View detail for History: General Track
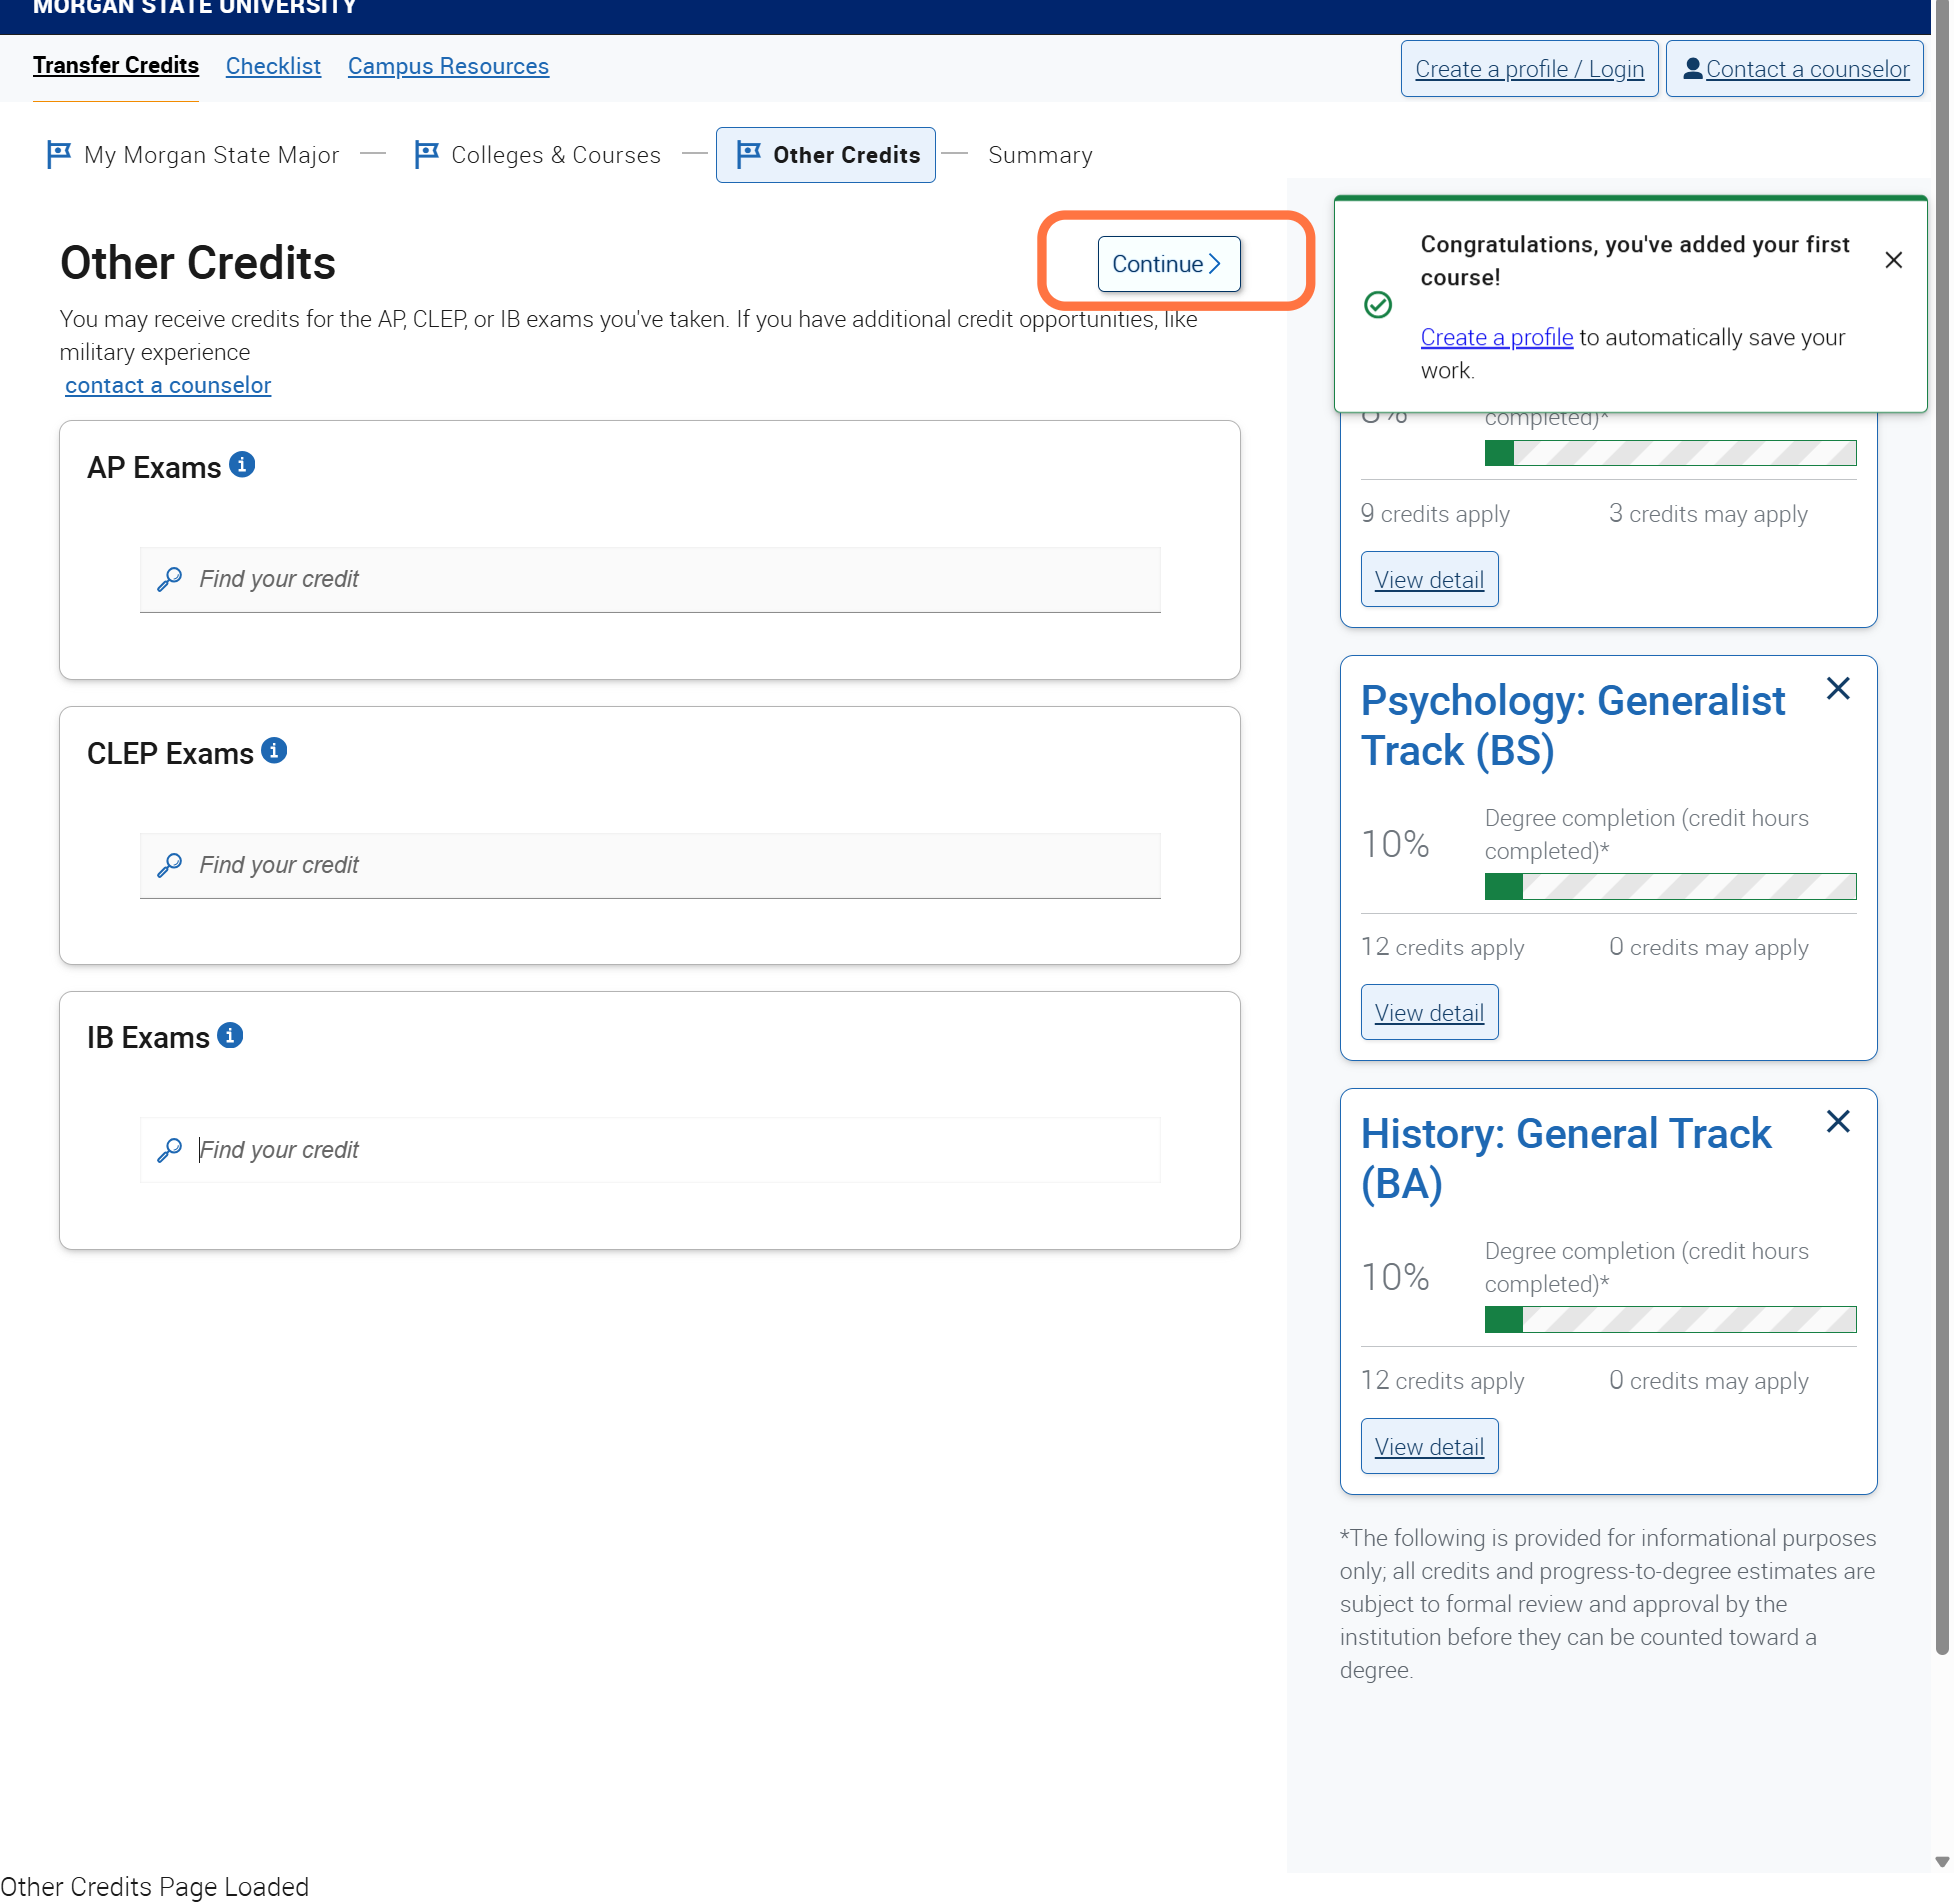This screenshot has height=1904, width=1954. pos(1429,1446)
